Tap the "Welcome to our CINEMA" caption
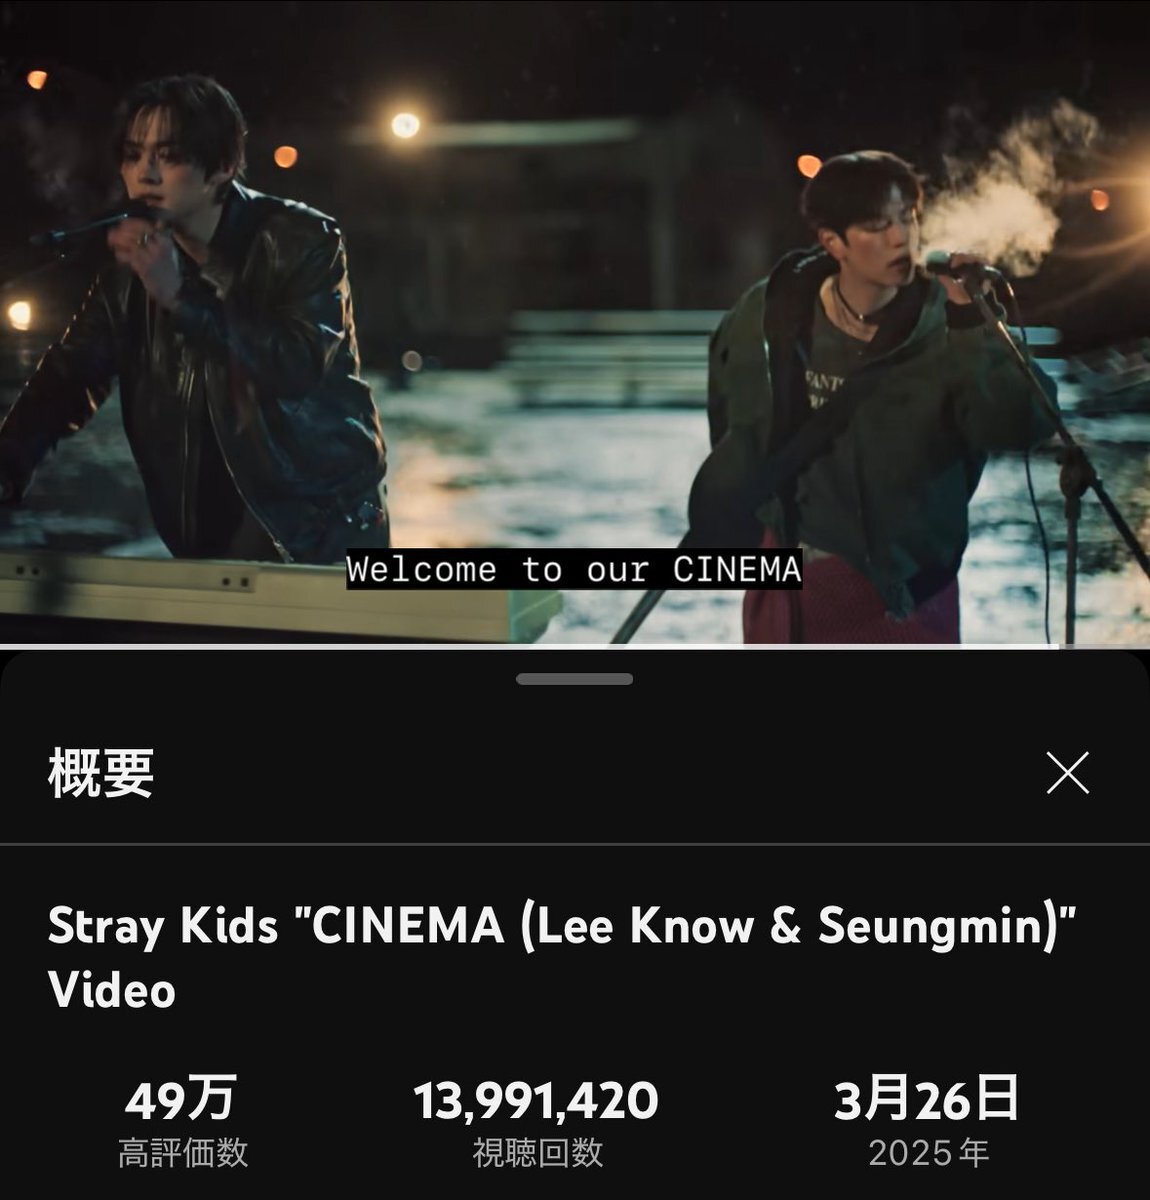This screenshot has width=1150, height=1200. (x=574, y=570)
